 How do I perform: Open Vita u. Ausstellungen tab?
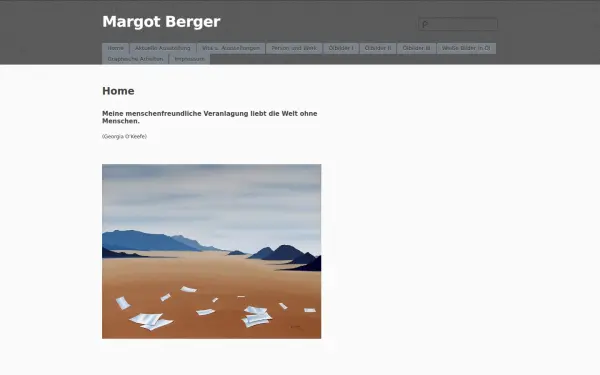[x=231, y=48]
